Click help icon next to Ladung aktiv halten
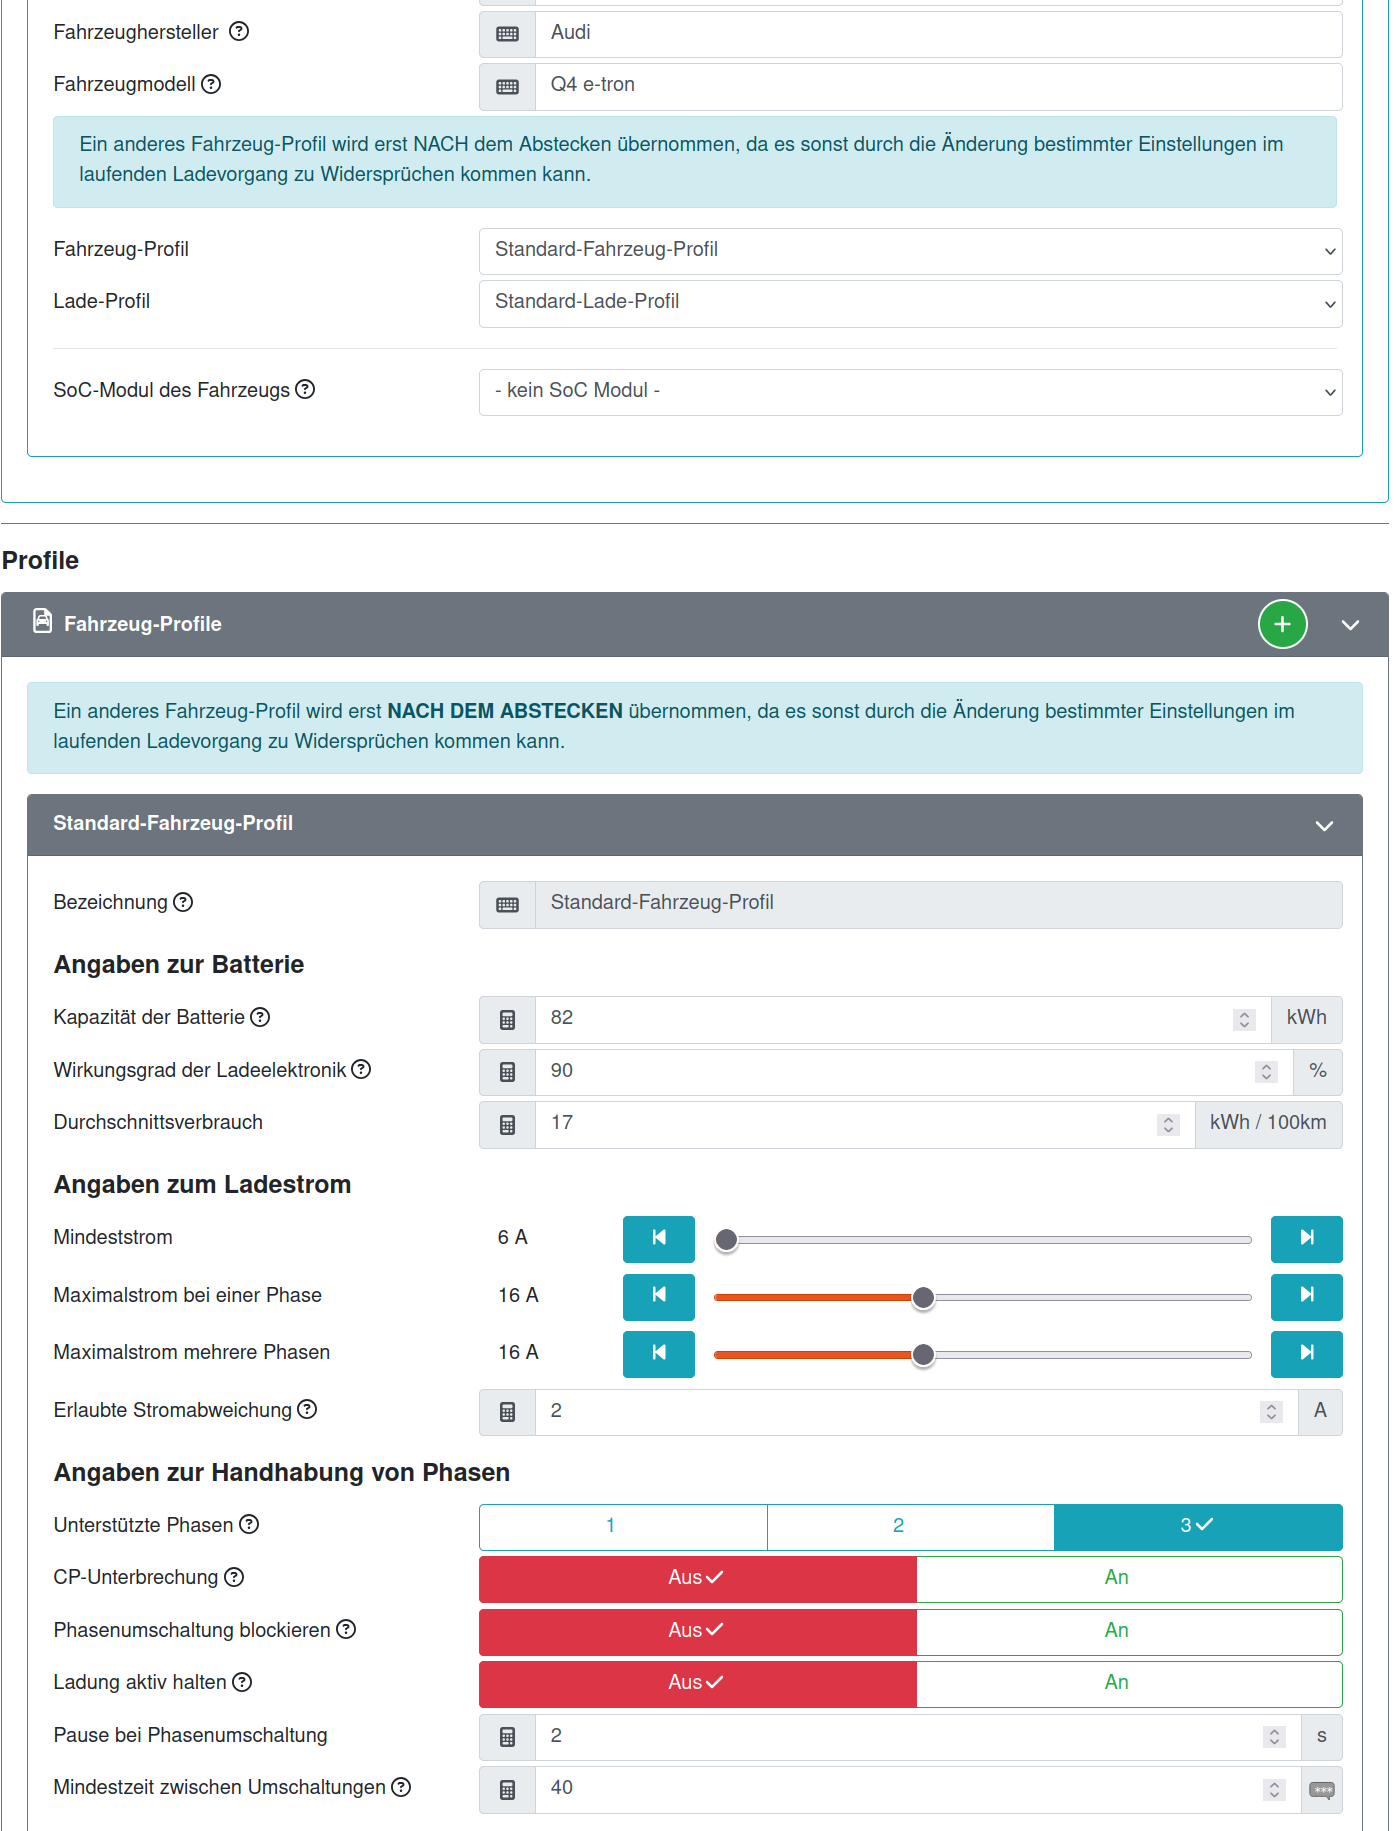Screen dimensions: 1396x1831 242,1682
